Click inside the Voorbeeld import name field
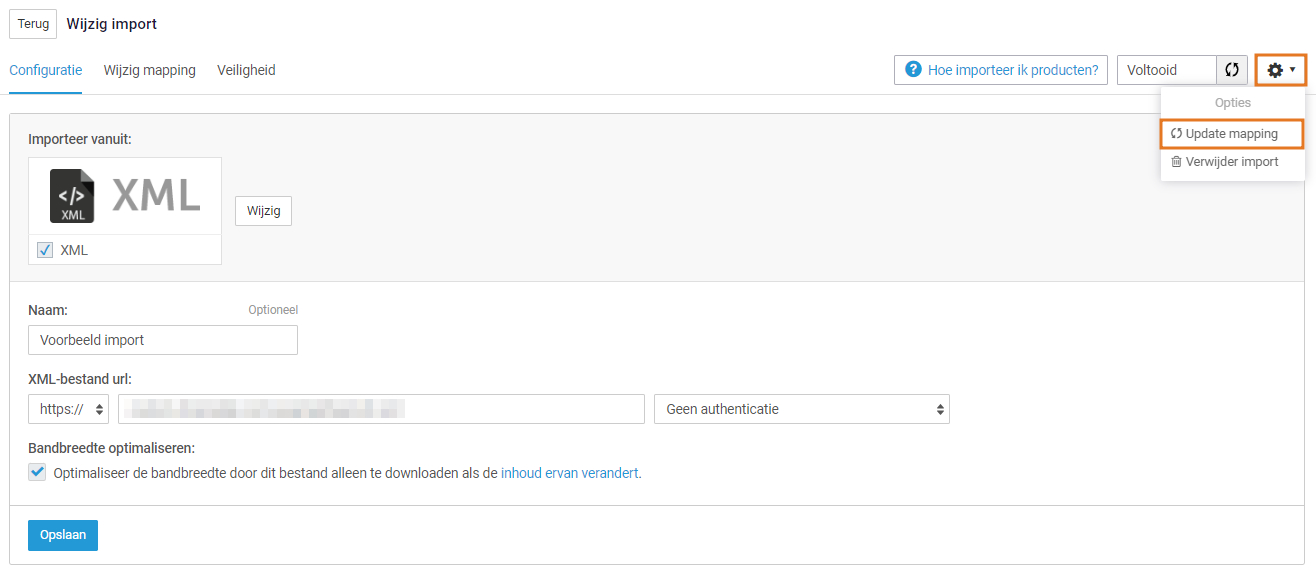The image size is (1316, 576). point(162,340)
